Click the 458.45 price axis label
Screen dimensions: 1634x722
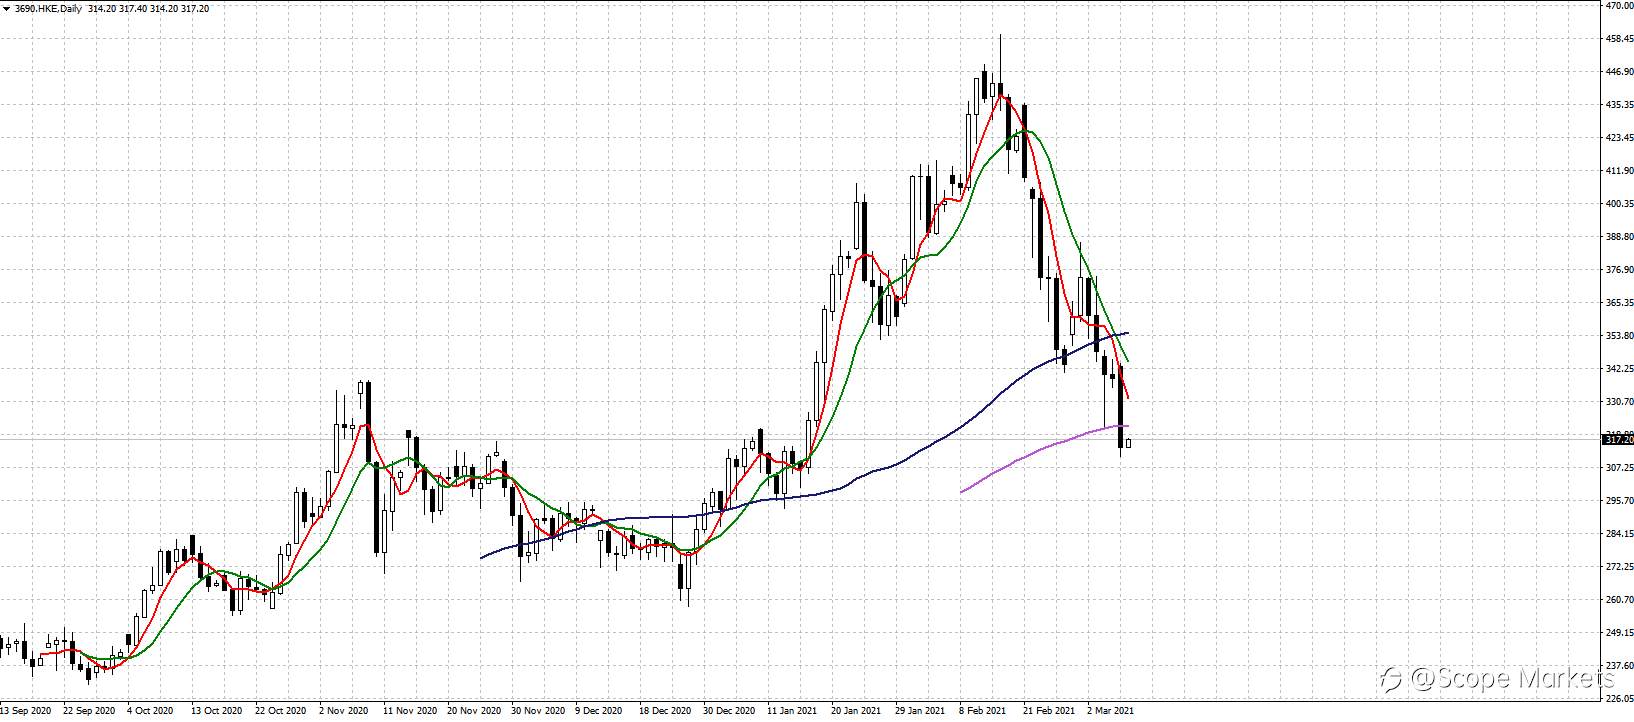coord(1618,39)
